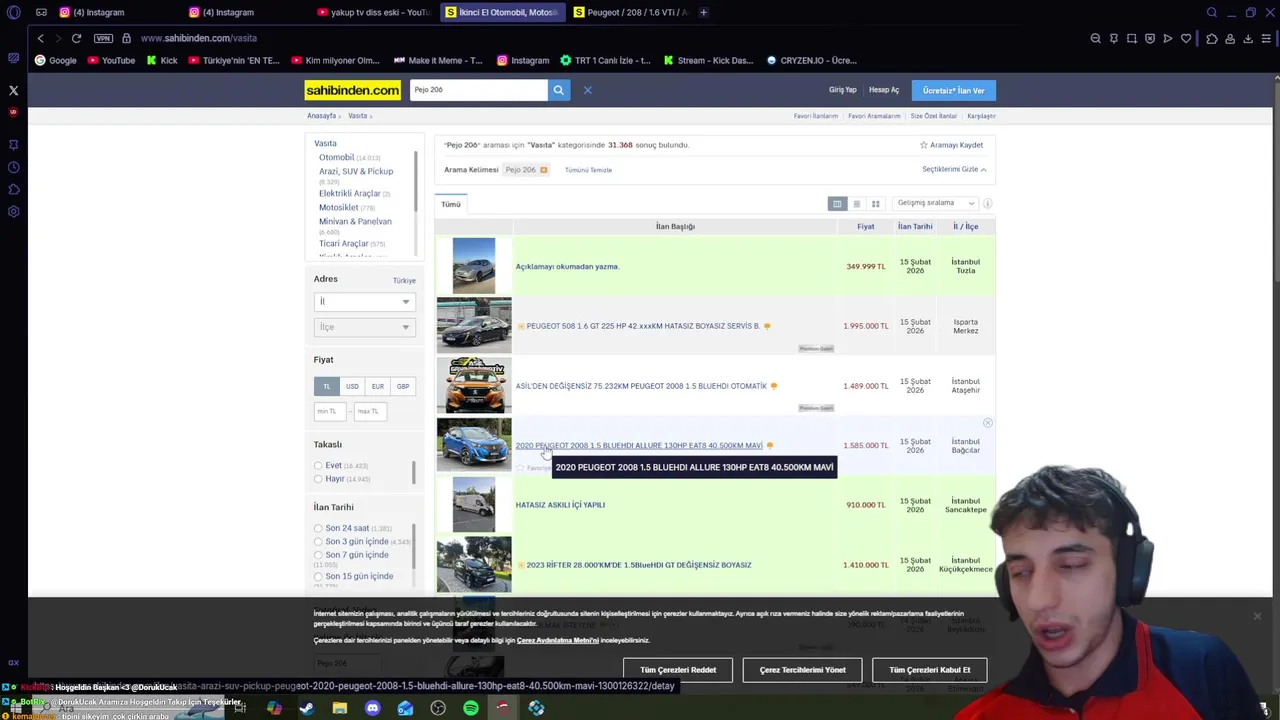The width and height of the screenshot is (1280, 720).
Task: Remove the Pejo 206 keyword tag
Action: click(x=543, y=170)
